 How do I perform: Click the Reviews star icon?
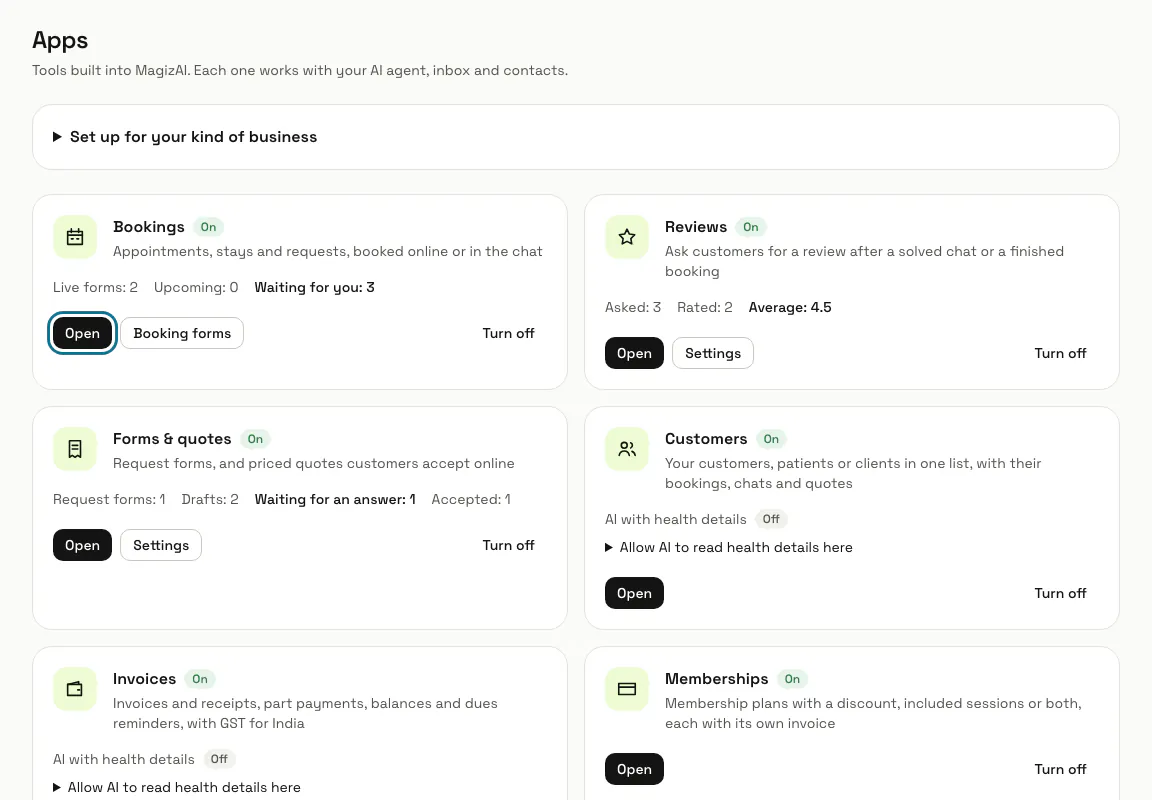tap(627, 237)
